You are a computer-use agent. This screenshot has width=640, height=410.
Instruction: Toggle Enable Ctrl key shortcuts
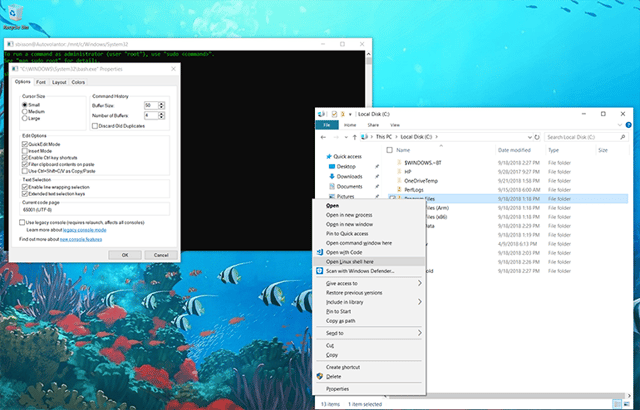25,157
